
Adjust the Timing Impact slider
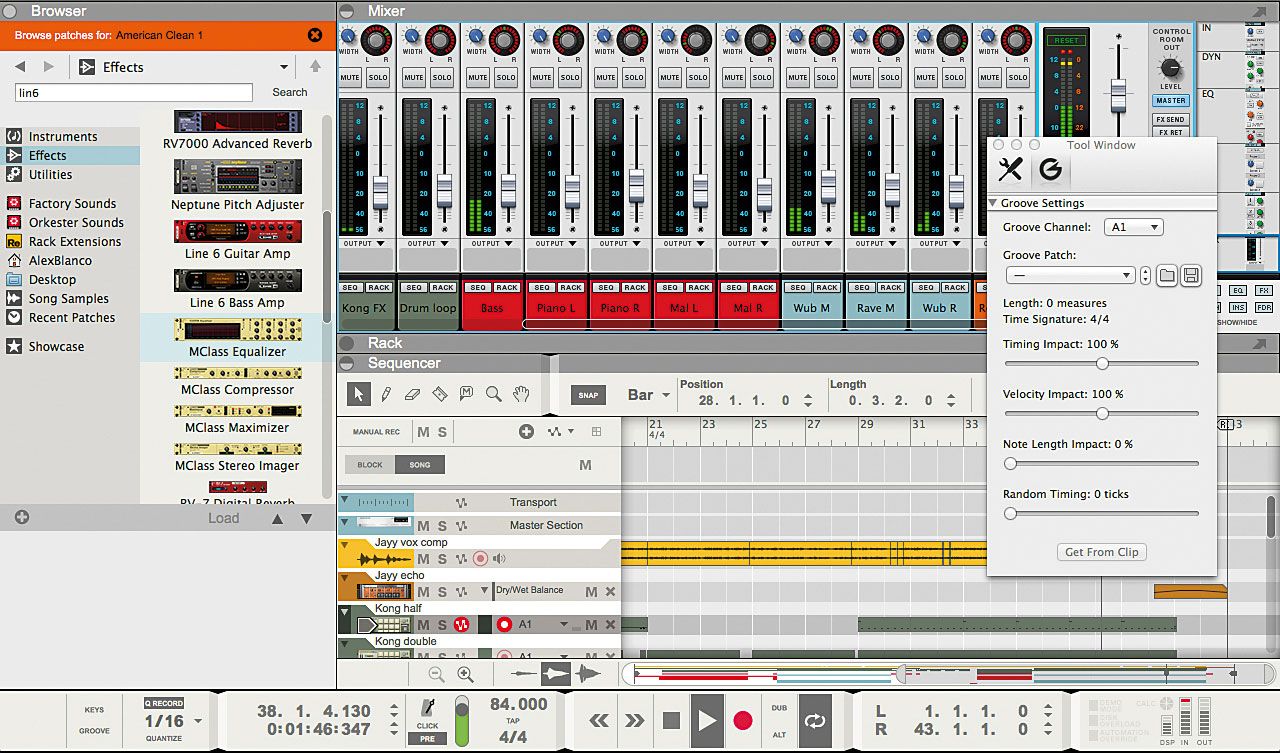pos(1101,363)
